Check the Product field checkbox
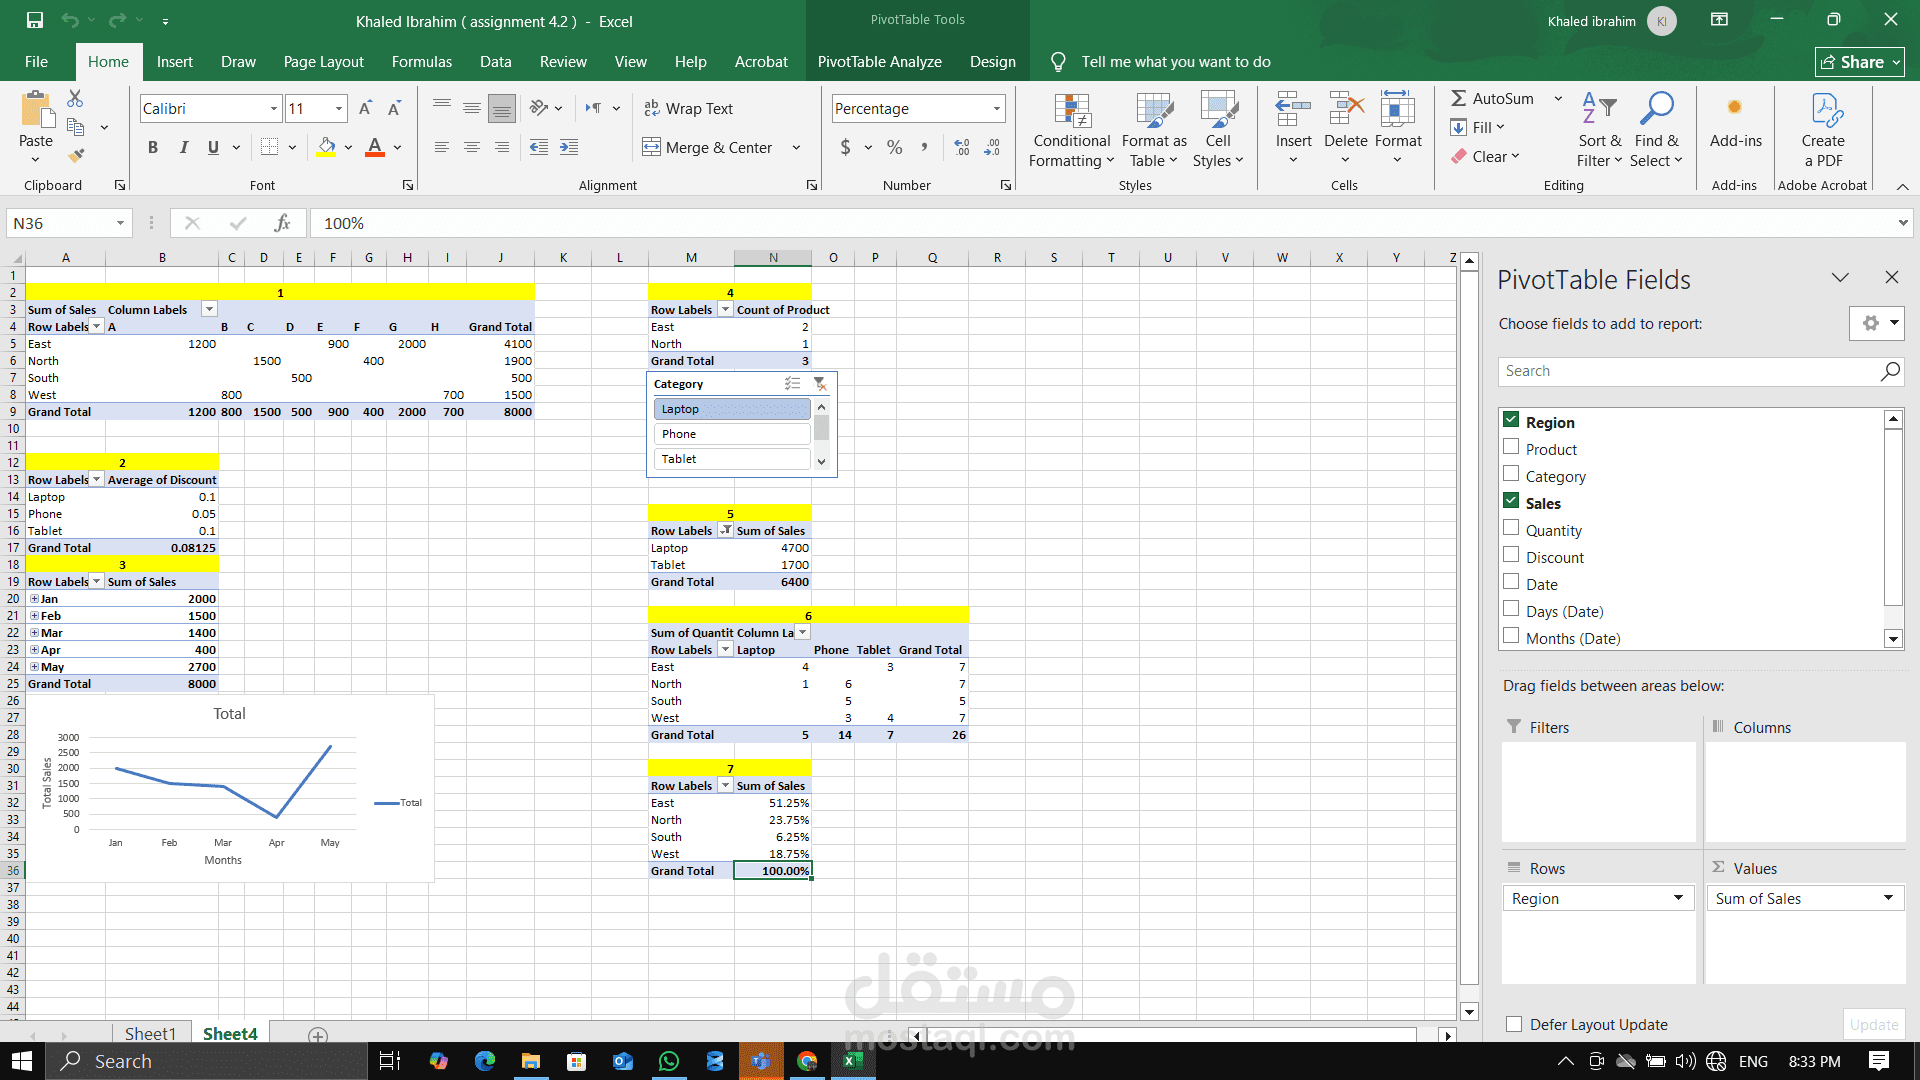 [x=1511, y=447]
